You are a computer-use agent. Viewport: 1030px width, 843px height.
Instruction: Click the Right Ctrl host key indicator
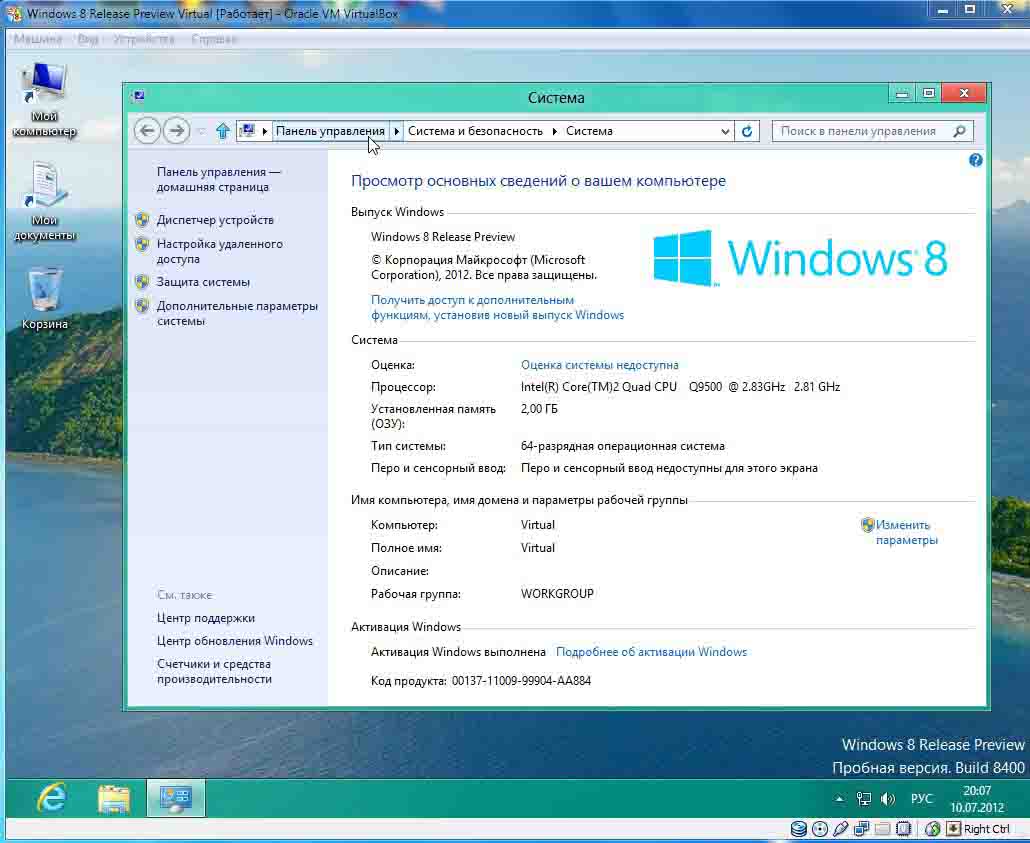(x=986, y=829)
